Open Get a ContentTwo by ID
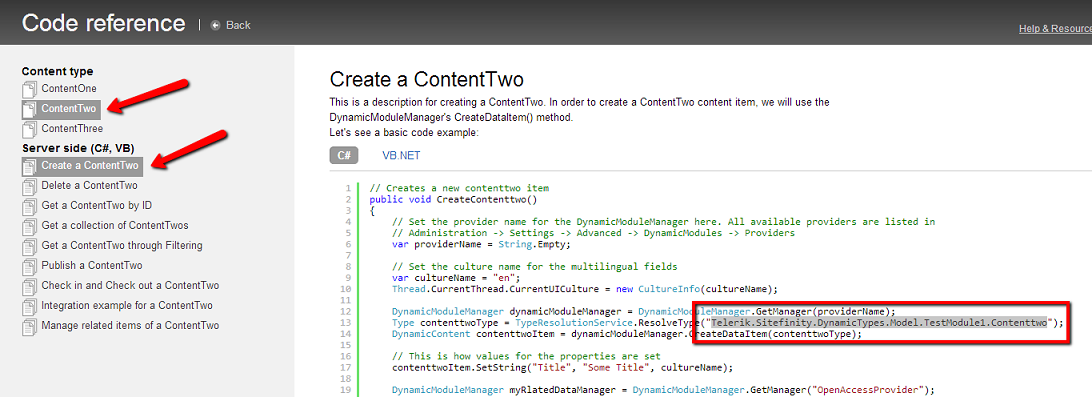 (x=97, y=206)
